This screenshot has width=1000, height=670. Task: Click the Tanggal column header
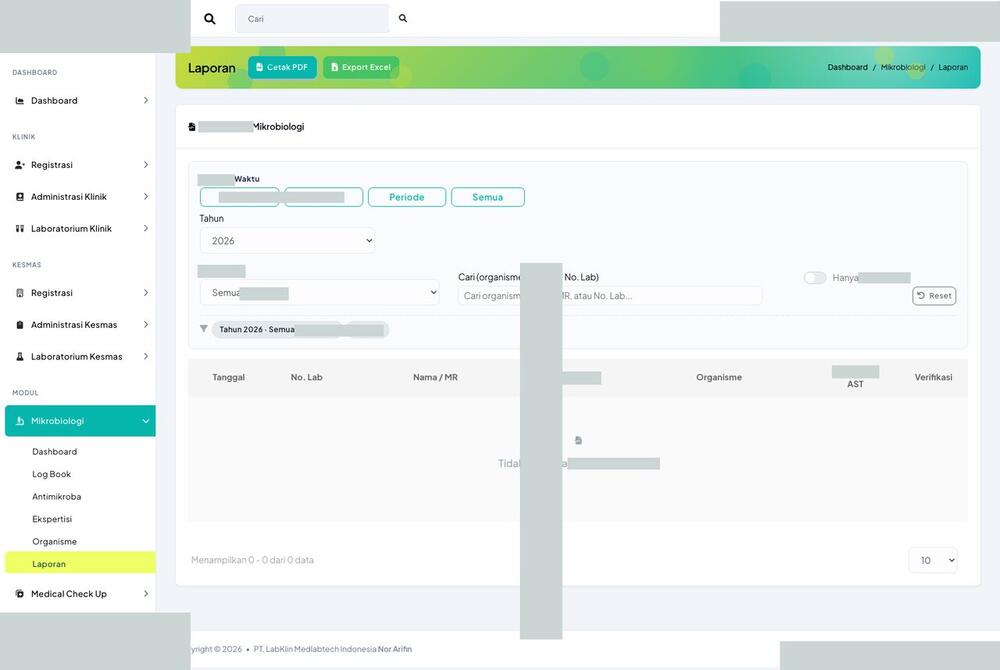[228, 377]
